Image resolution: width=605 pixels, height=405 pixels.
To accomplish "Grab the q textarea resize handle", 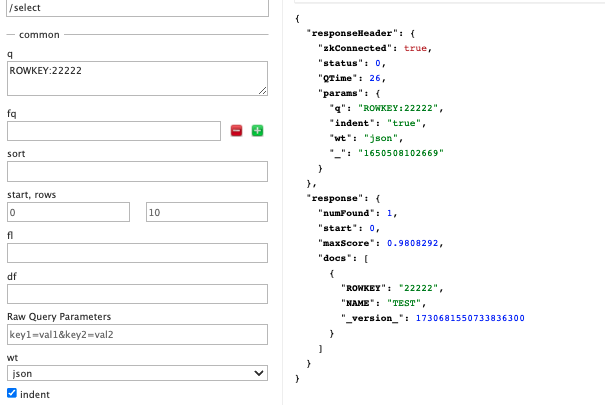I will [x=263, y=91].
